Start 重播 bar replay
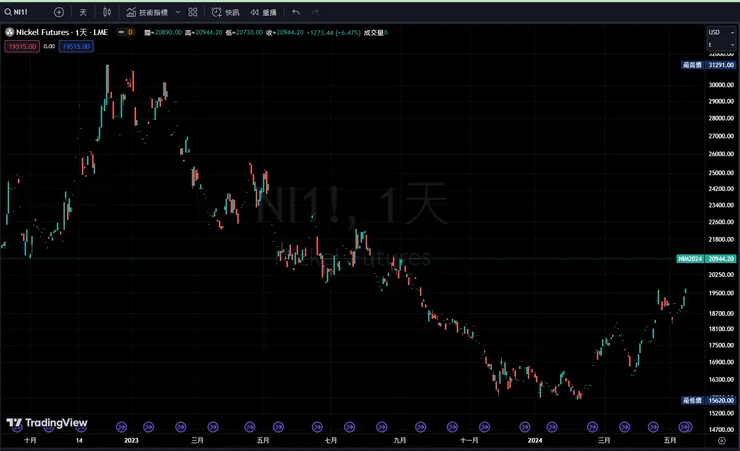The height and width of the screenshot is (451, 740). 263,12
